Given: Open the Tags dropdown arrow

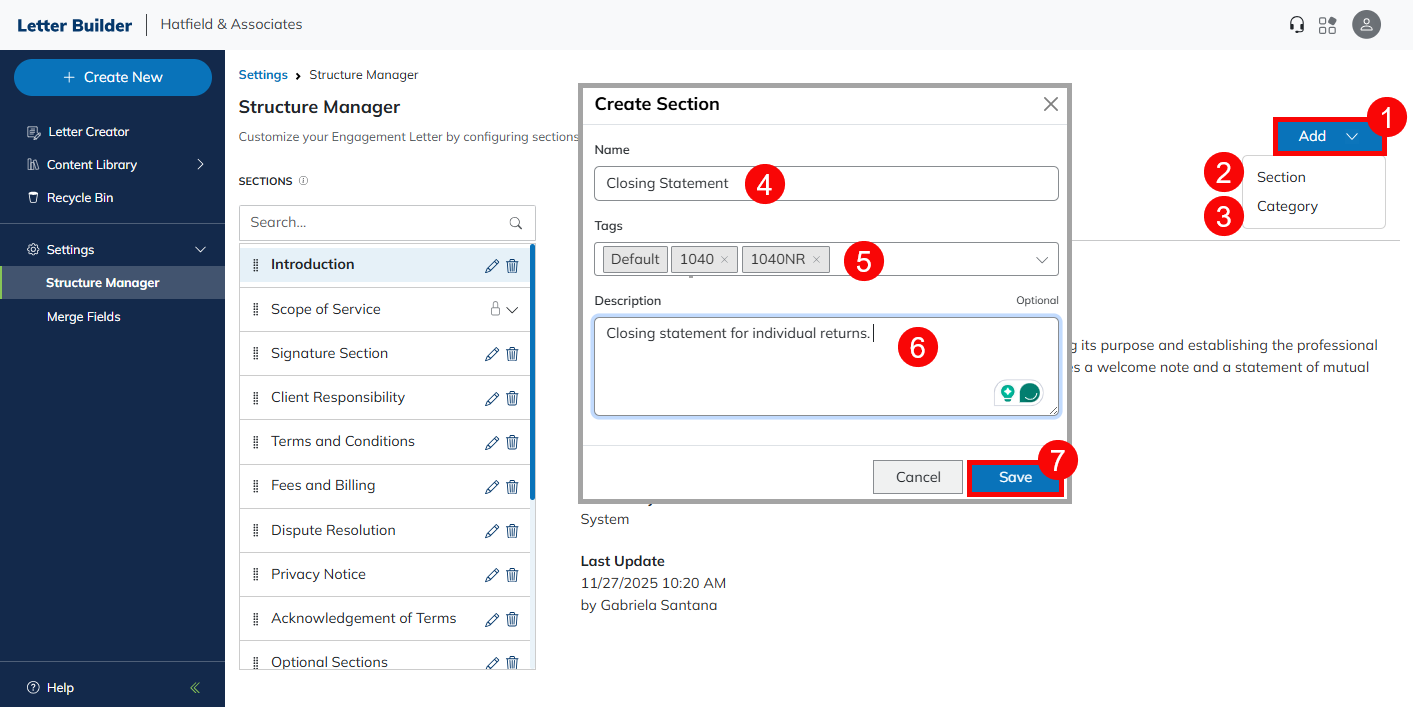Looking at the screenshot, I should [x=1041, y=260].
